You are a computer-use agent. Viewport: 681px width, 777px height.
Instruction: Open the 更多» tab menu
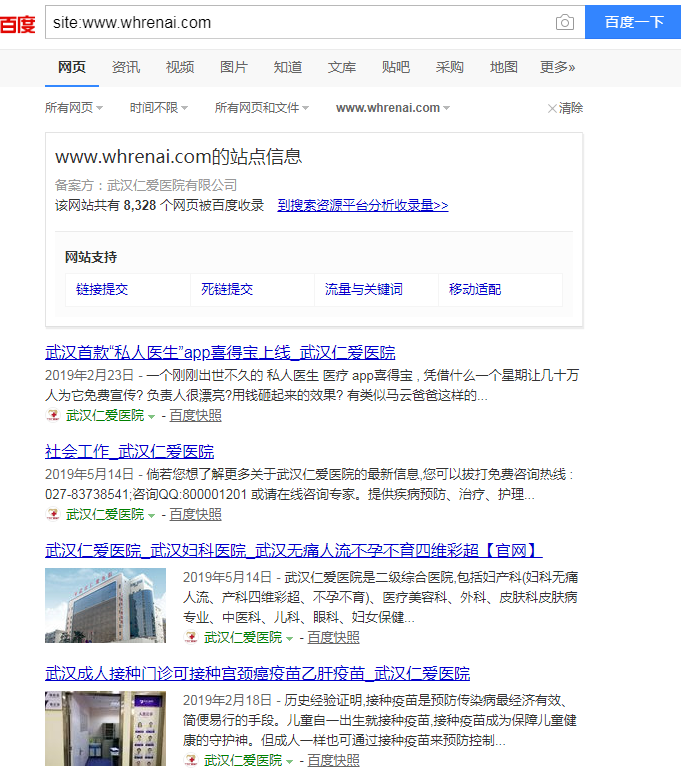pos(558,67)
